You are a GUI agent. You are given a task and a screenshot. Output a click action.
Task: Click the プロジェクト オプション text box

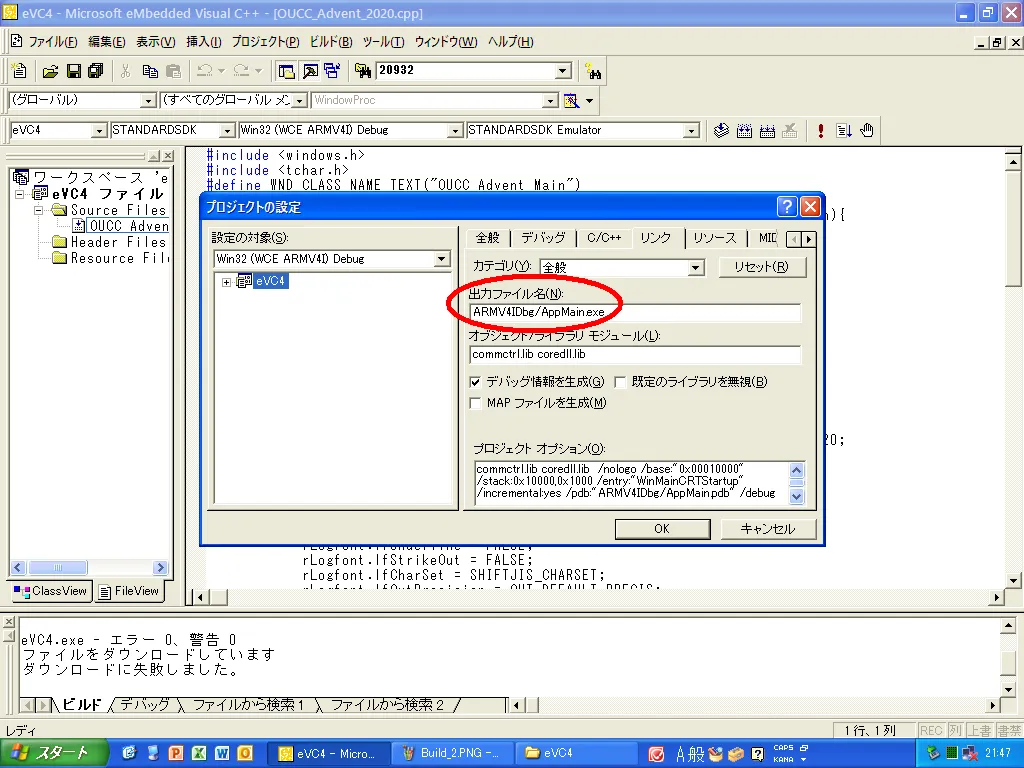click(632, 483)
